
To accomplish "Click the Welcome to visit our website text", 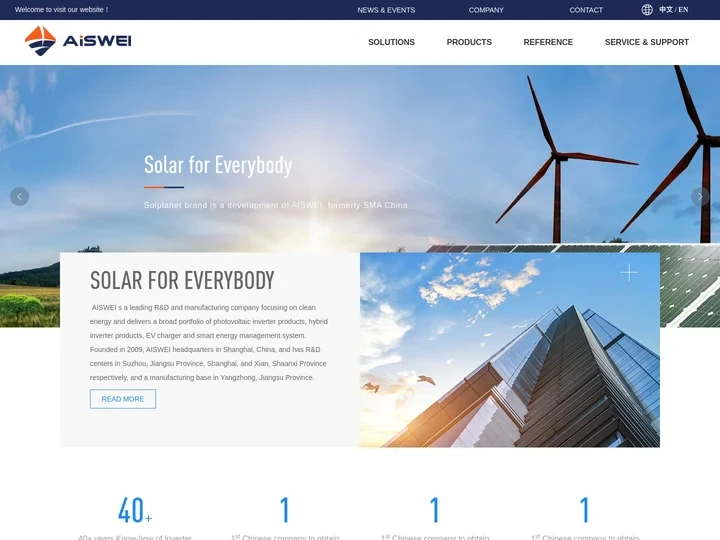I will pos(62,10).
